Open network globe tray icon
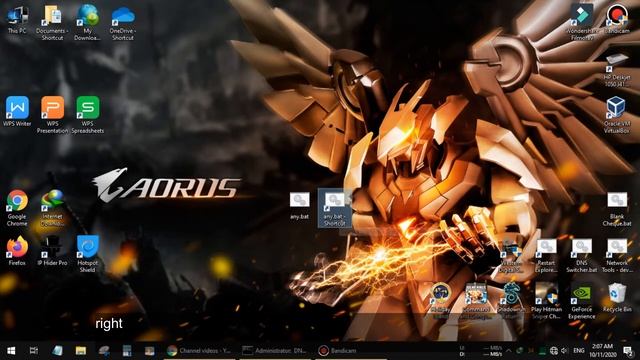 [x=553, y=351]
